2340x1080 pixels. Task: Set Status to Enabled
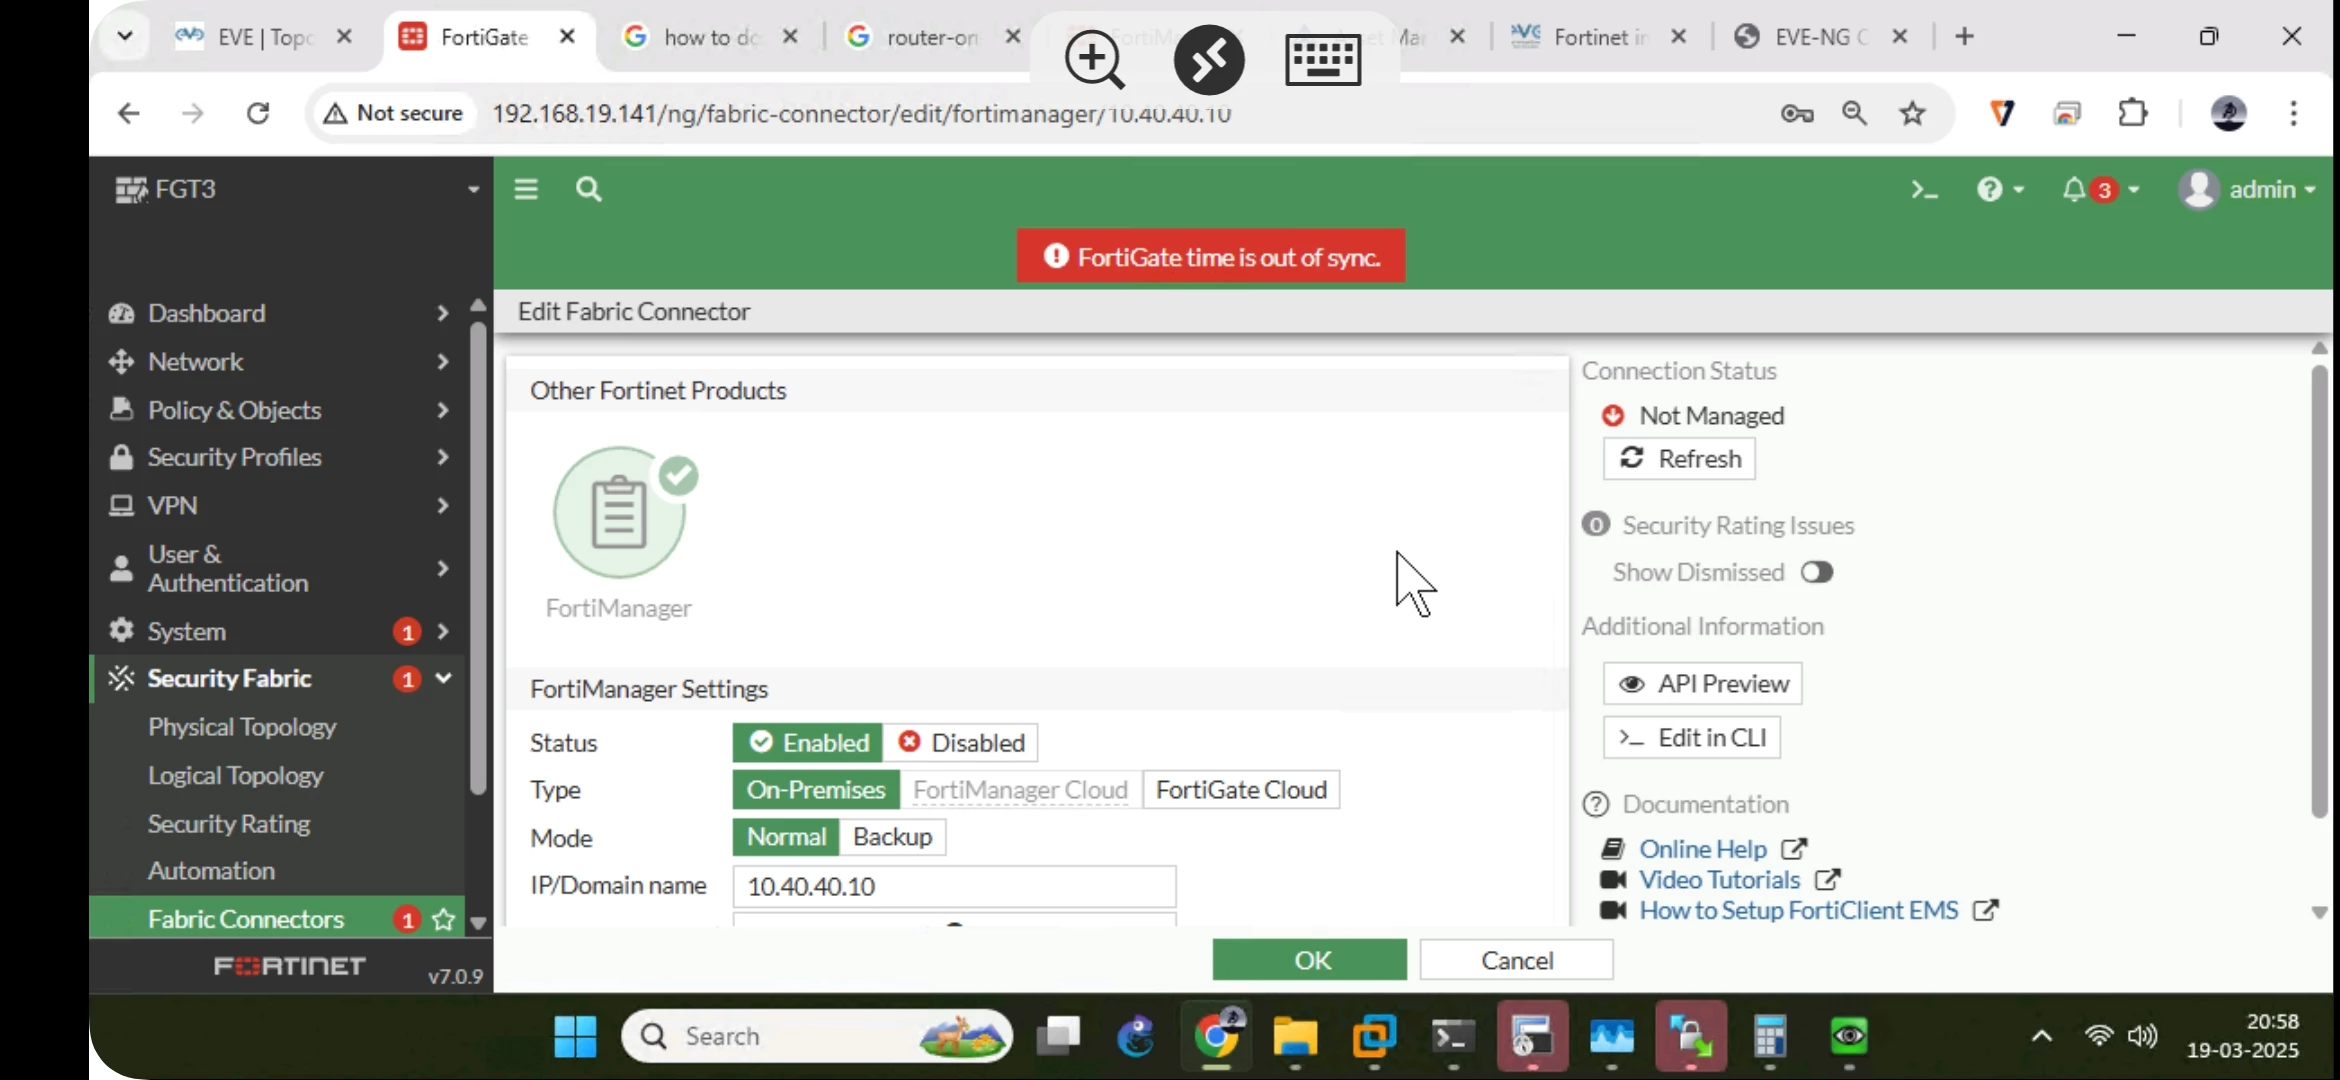808,743
